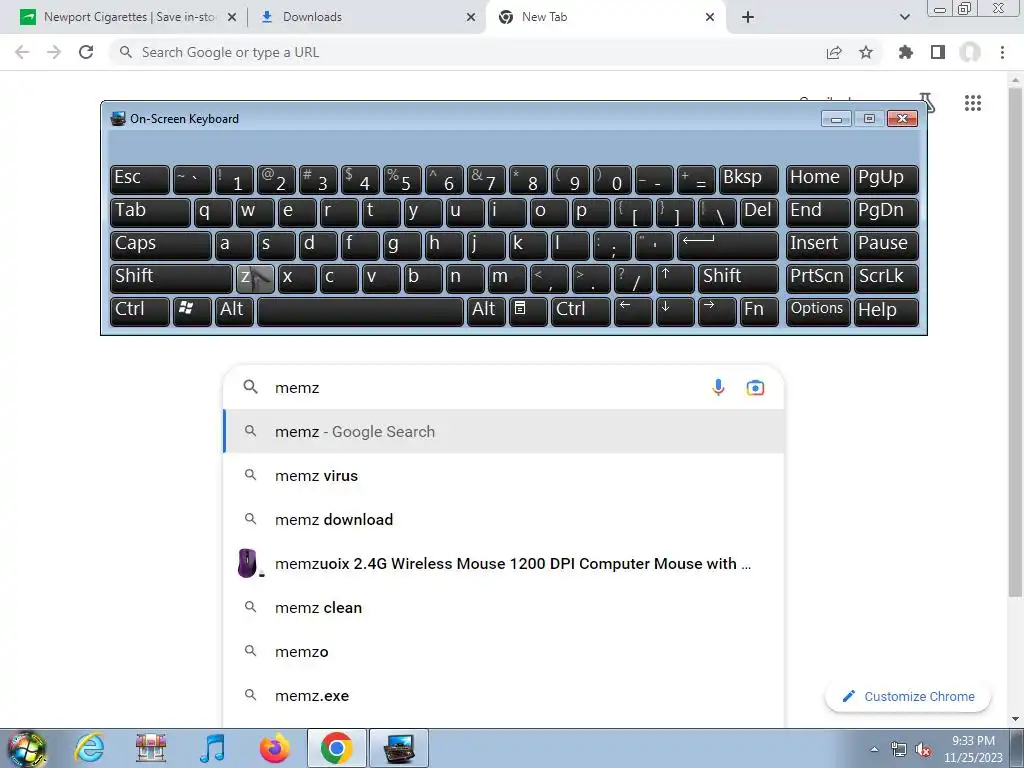The width and height of the screenshot is (1024, 768).
Task: Bookmark this tab with the star icon
Action: (x=866, y=52)
